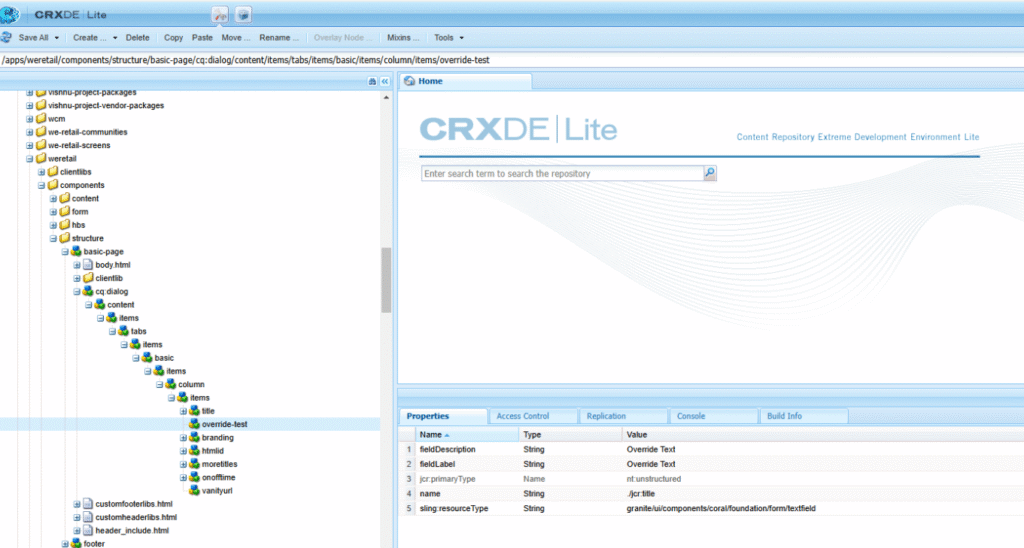Click the override-test node icon
Image resolution: width=1024 pixels, height=548 pixels.
point(194,424)
